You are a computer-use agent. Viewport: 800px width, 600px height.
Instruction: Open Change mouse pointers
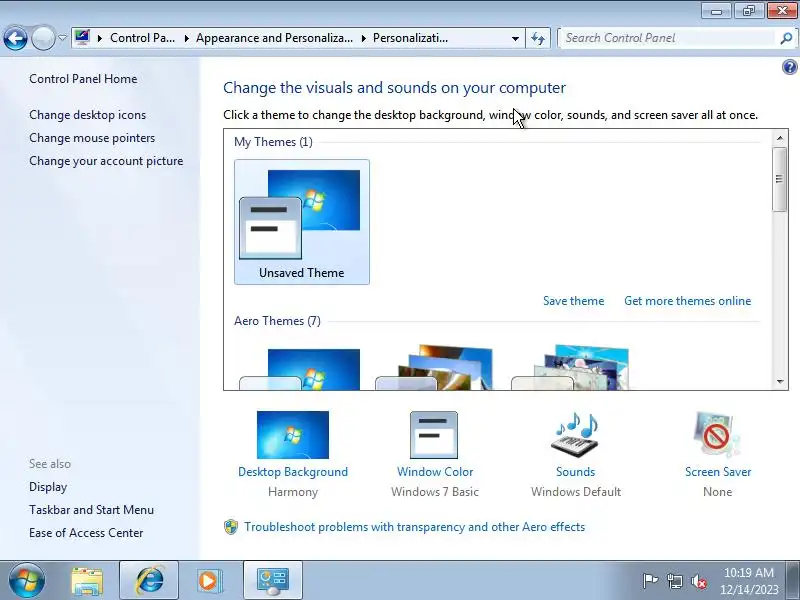click(92, 138)
